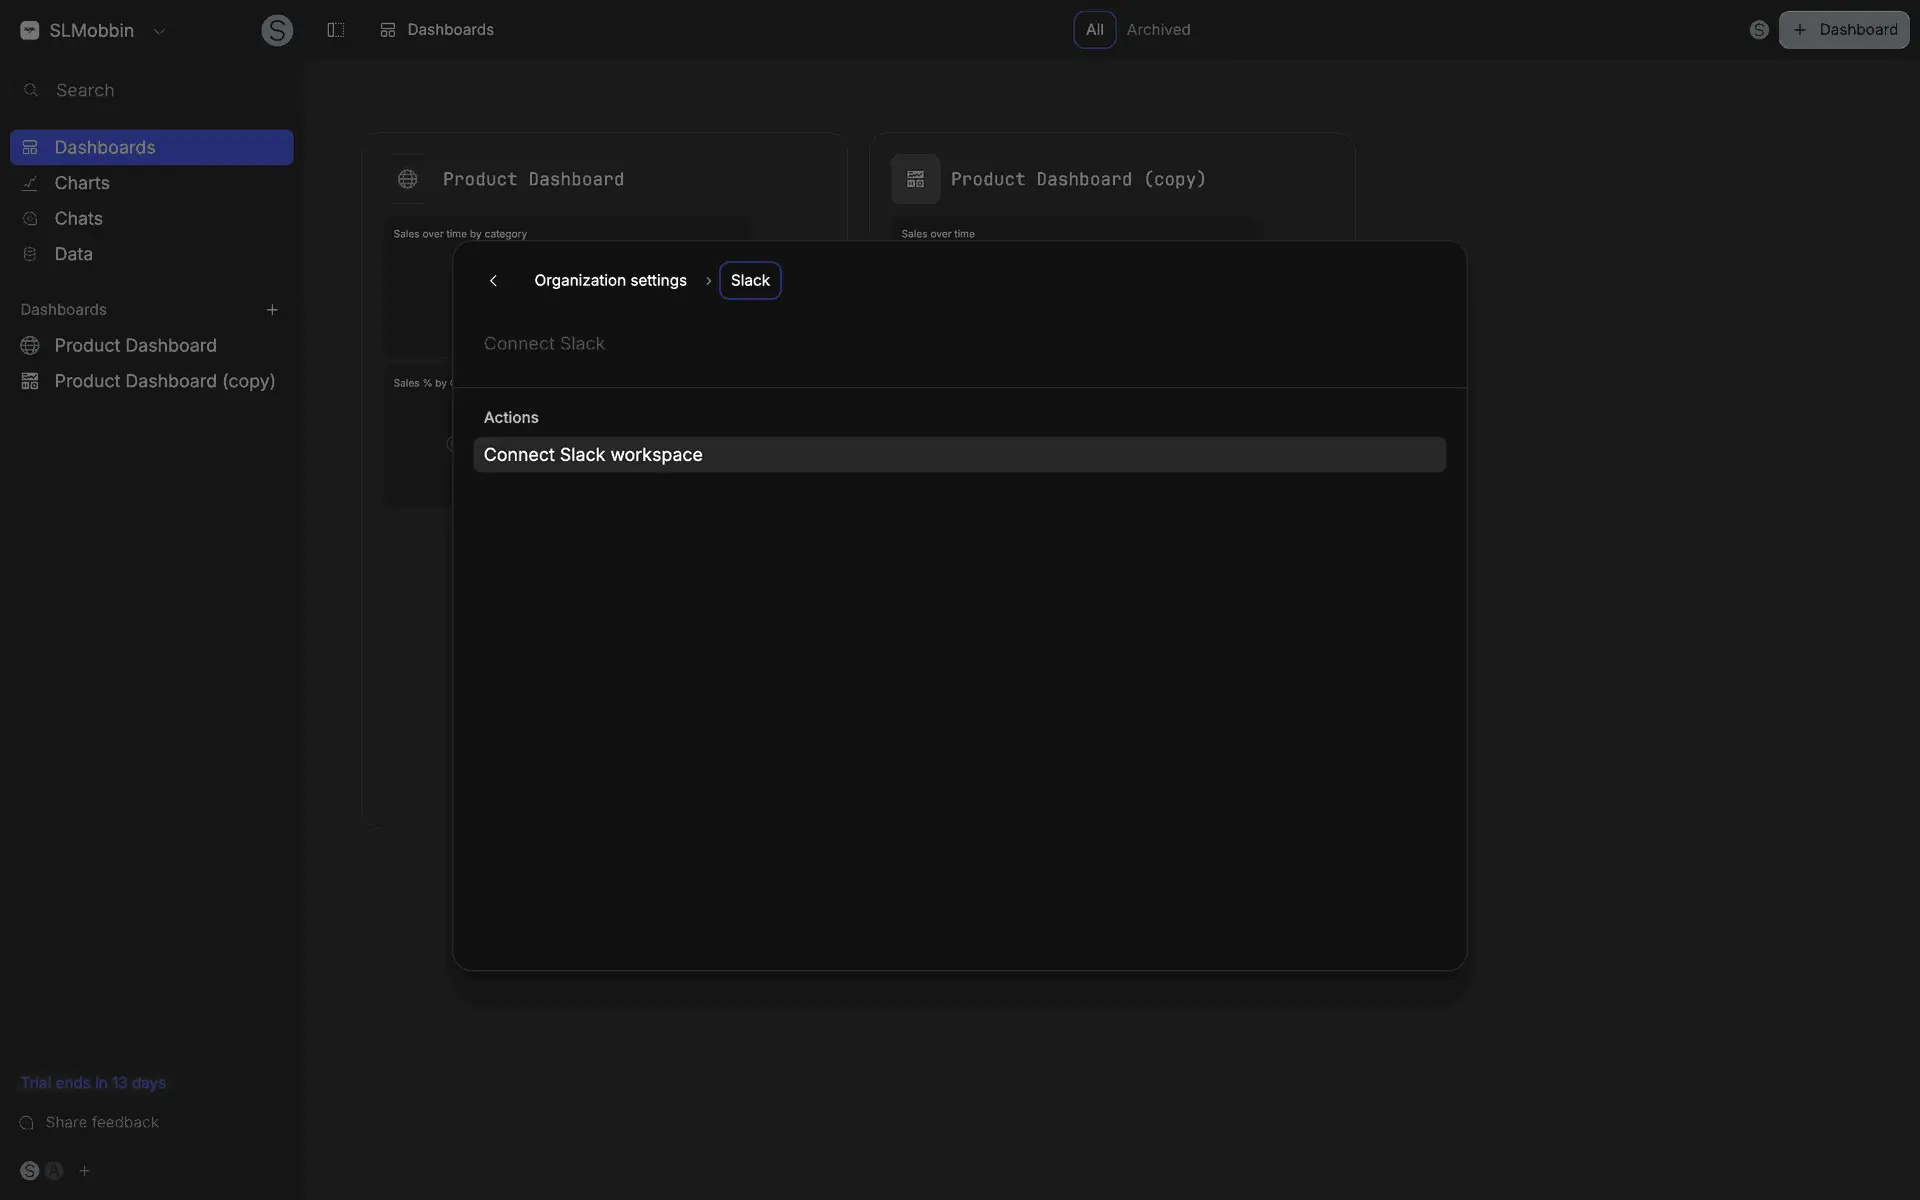The height and width of the screenshot is (1200, 1920).
Task: Focus the Connect Slack input field
Action: (x=900, y=344)
